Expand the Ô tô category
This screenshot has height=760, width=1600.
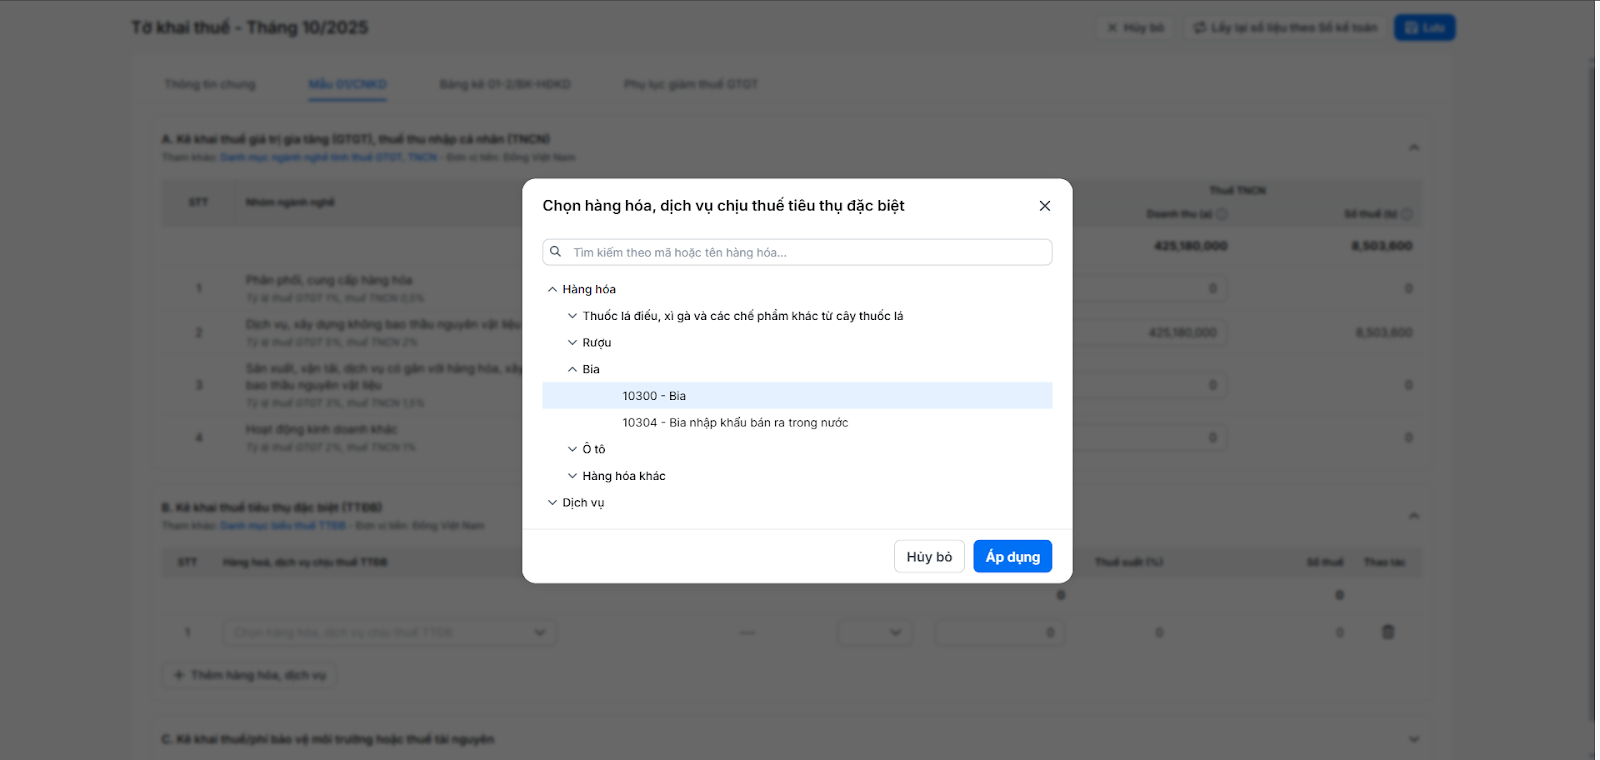pos(572,450)
